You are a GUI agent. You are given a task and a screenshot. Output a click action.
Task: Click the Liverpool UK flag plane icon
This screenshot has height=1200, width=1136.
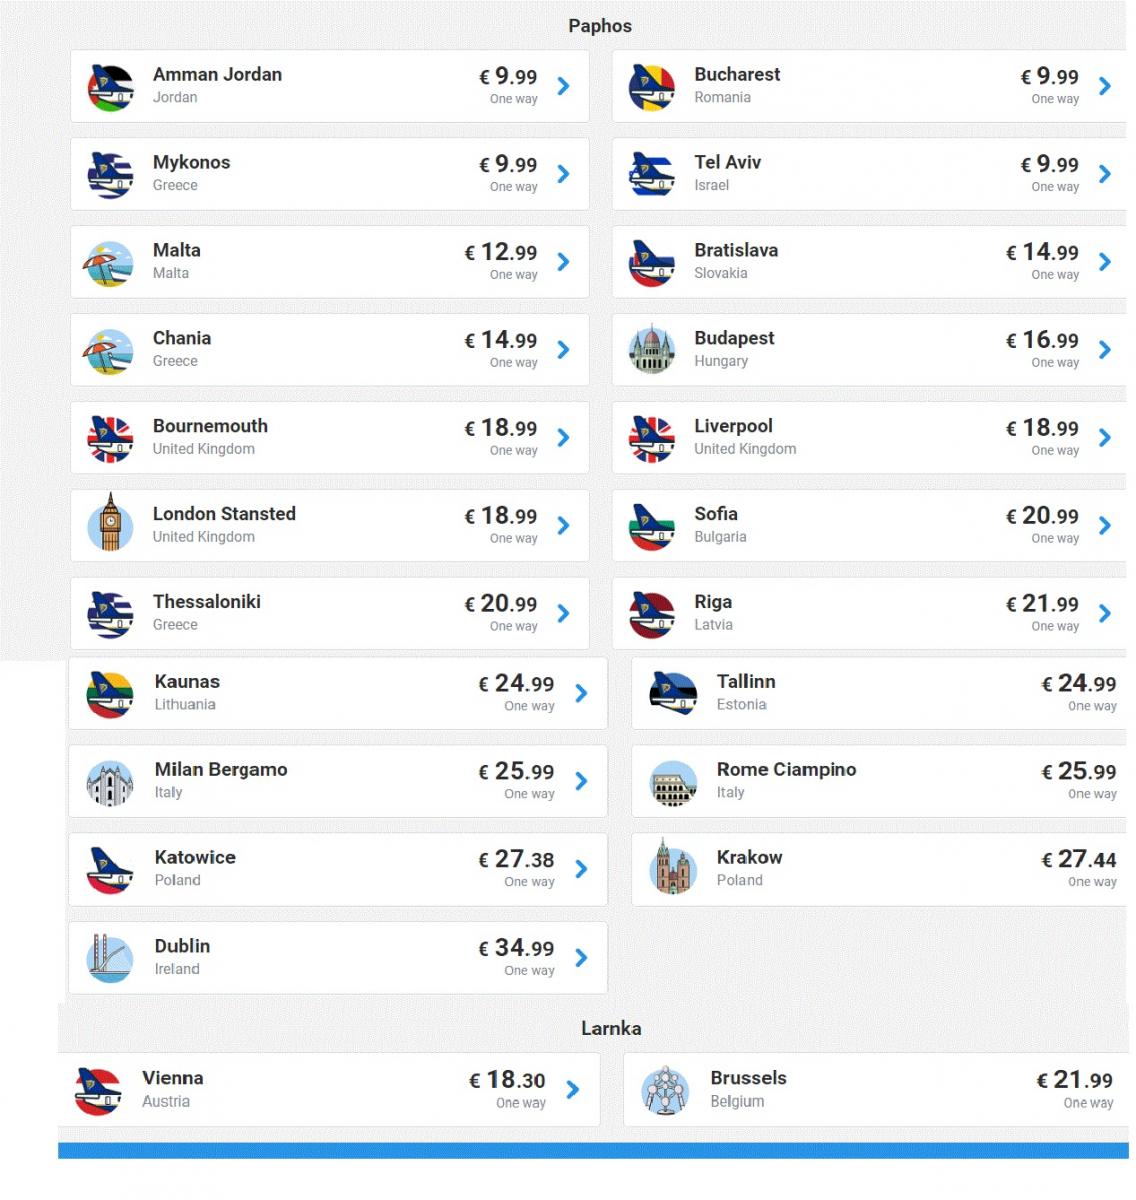pyautogui.click(x=652, y=440)
